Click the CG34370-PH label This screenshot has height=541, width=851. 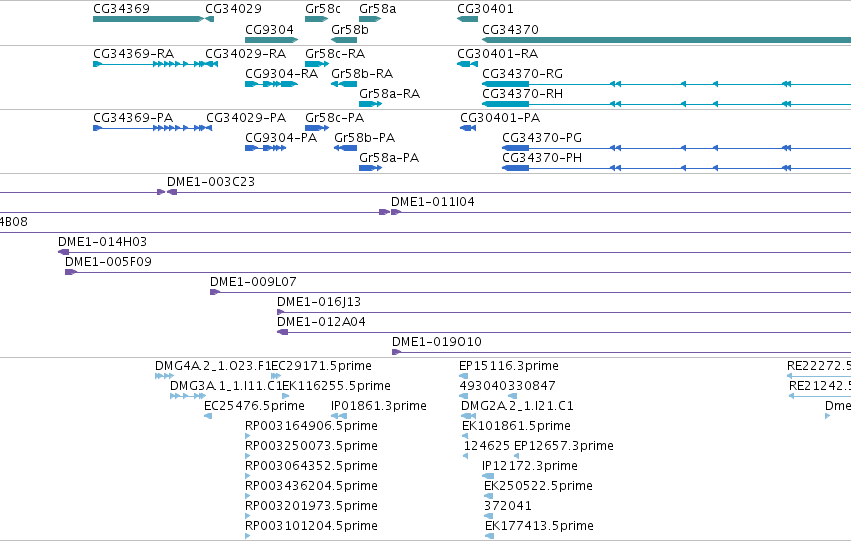pos(542,158)
